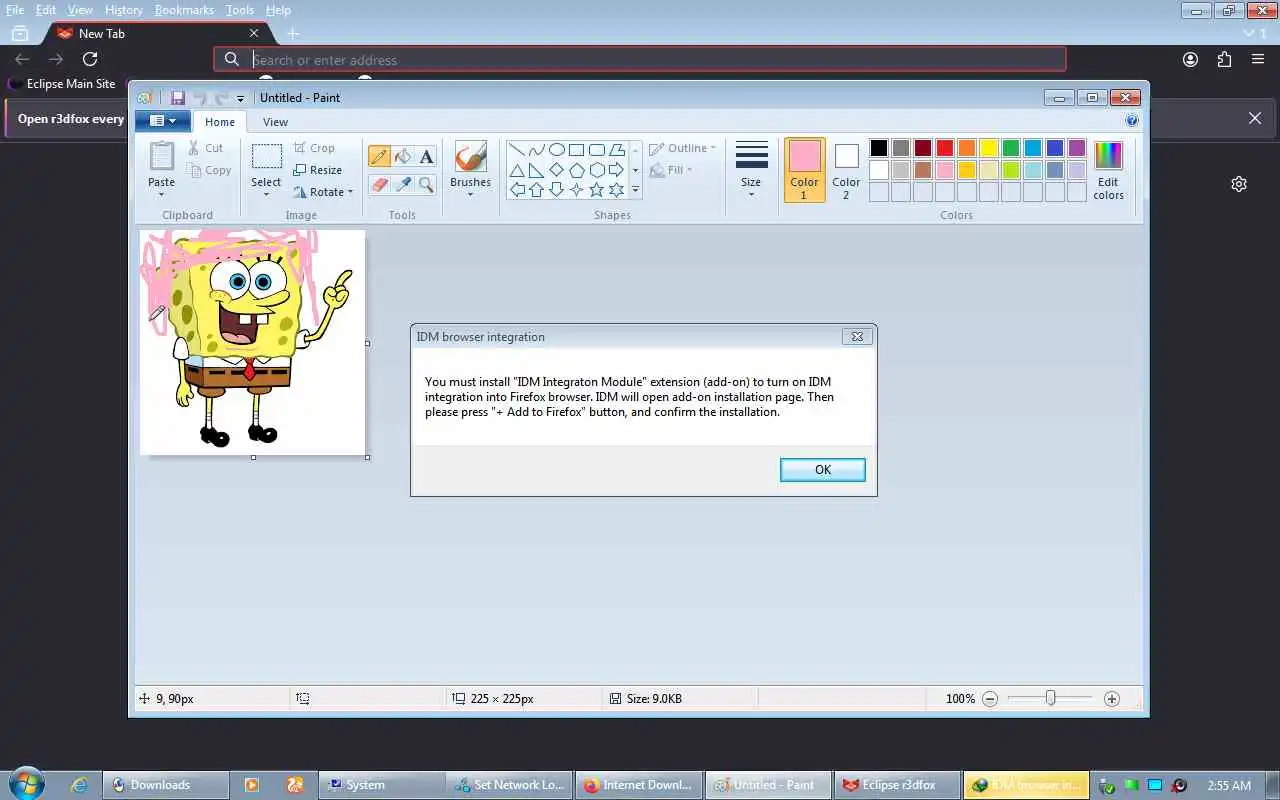Choose the oval shape in Shapes gallery
The width and height of the screenshot is (1280, 800).
557,150
